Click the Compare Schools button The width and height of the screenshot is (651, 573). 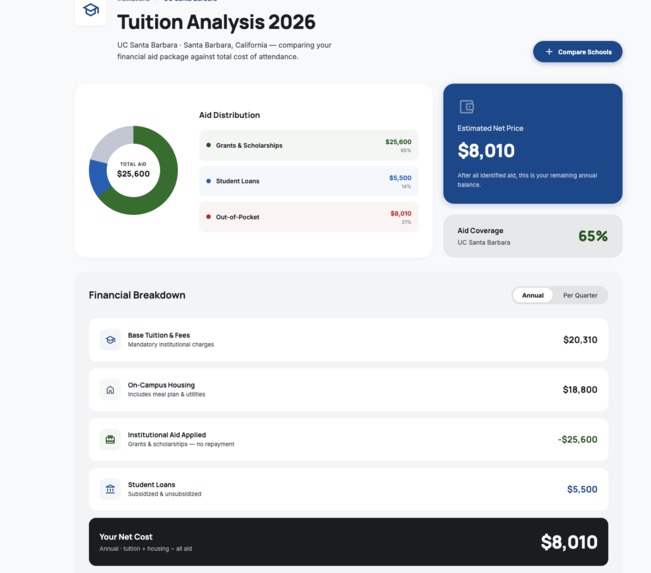click(578, 52)
